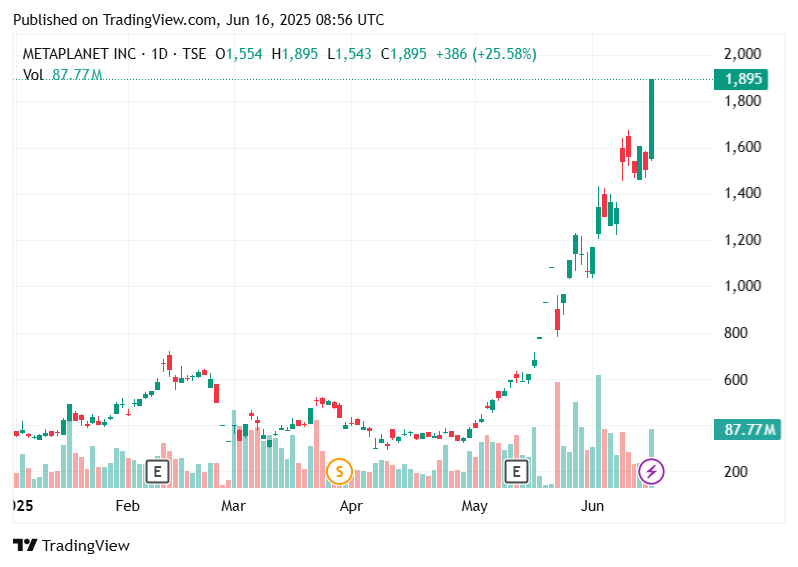
Task: Click the 1,400 price axis label
Action: (743, 193)
